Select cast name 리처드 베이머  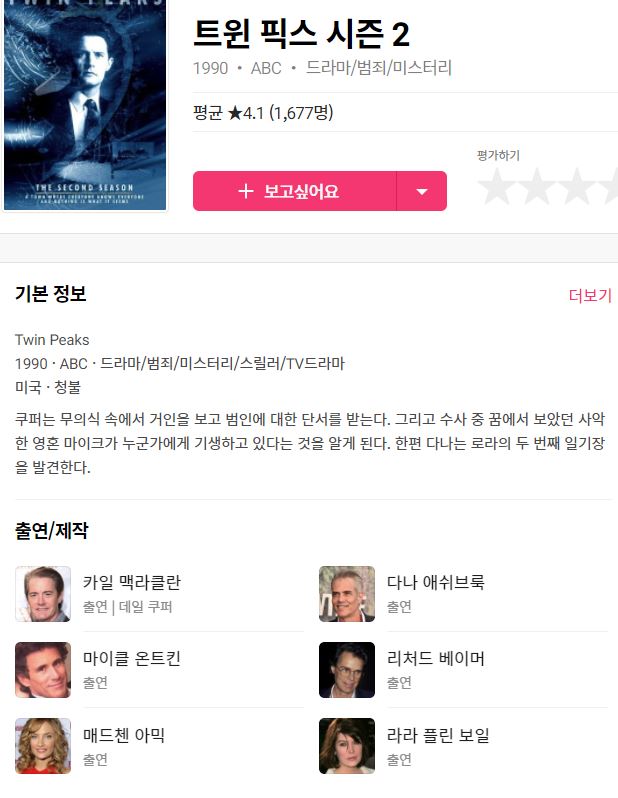[x=436, y=659]
